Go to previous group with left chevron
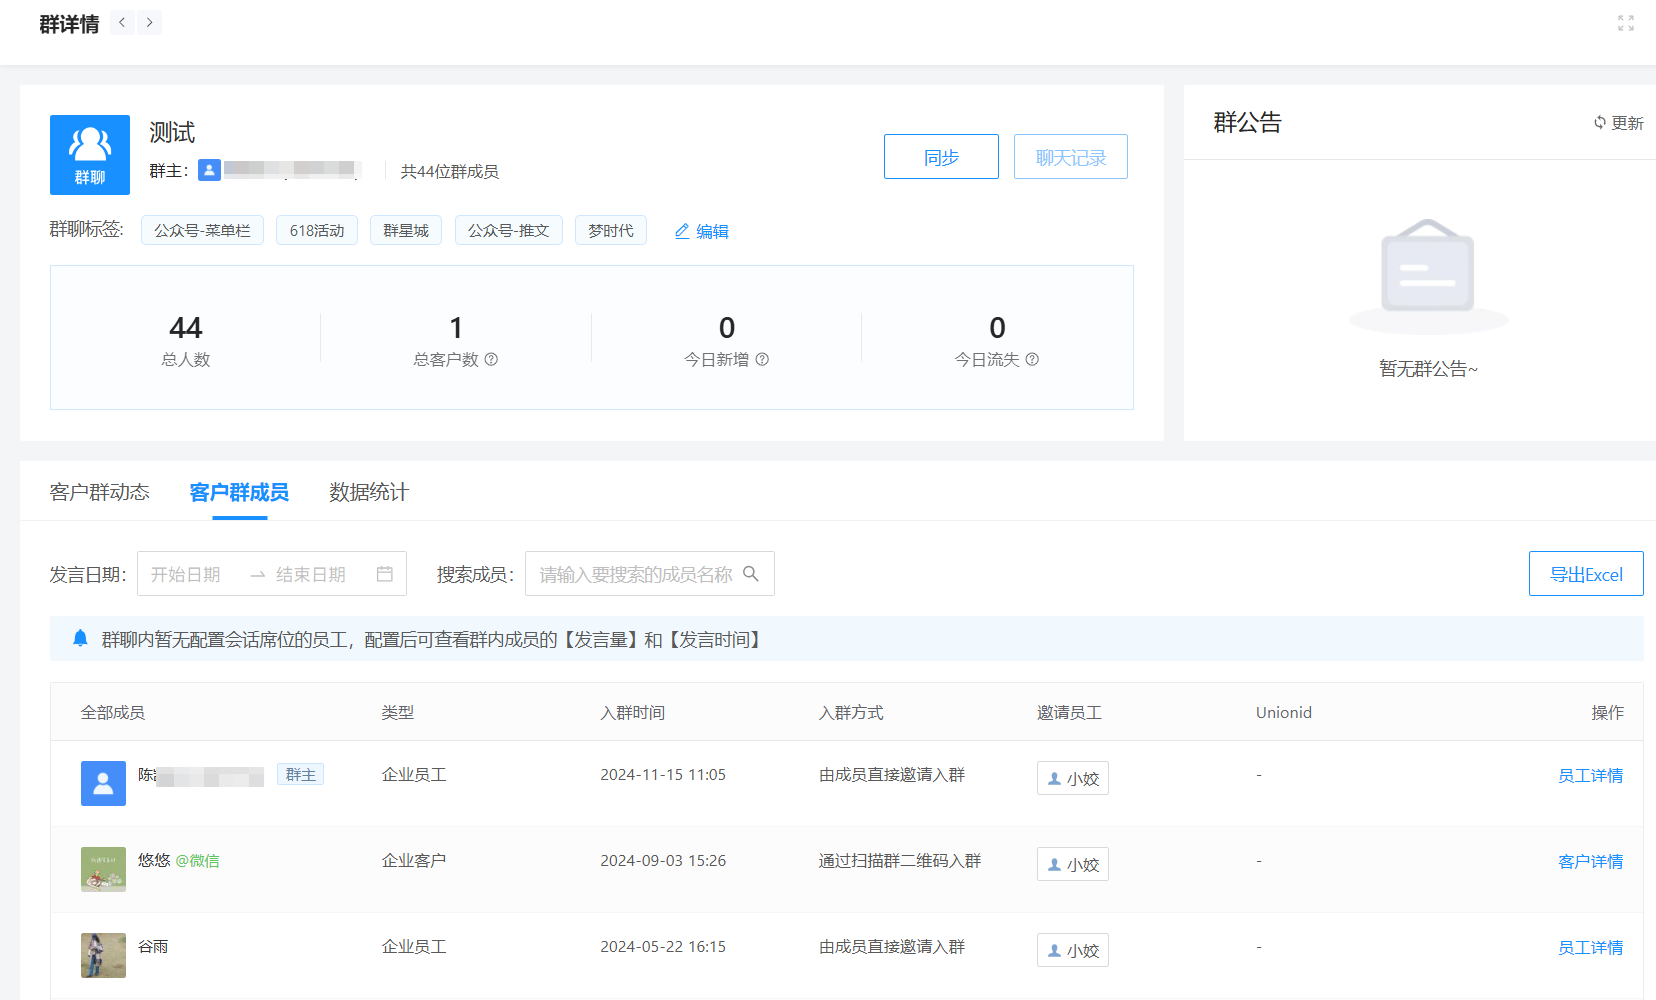Screen dimensions: 1656x1000 122,23
